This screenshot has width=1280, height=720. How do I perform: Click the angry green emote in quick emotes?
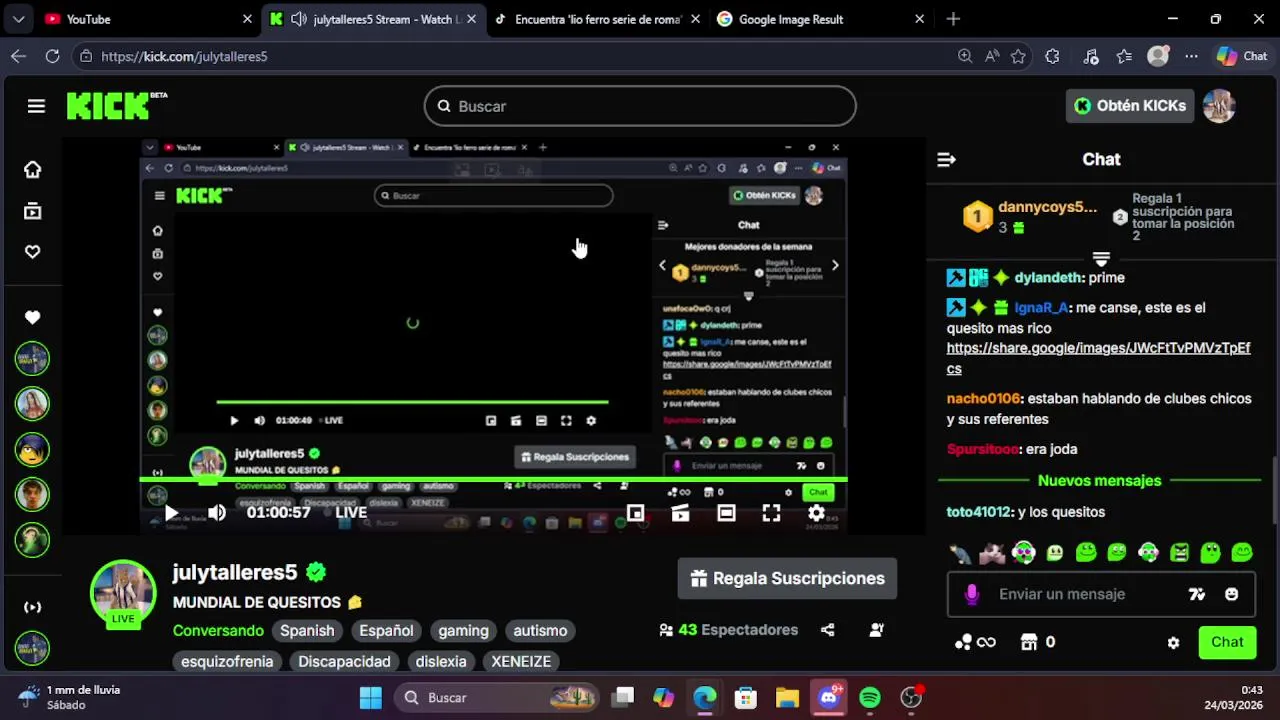coord(1180,552)
